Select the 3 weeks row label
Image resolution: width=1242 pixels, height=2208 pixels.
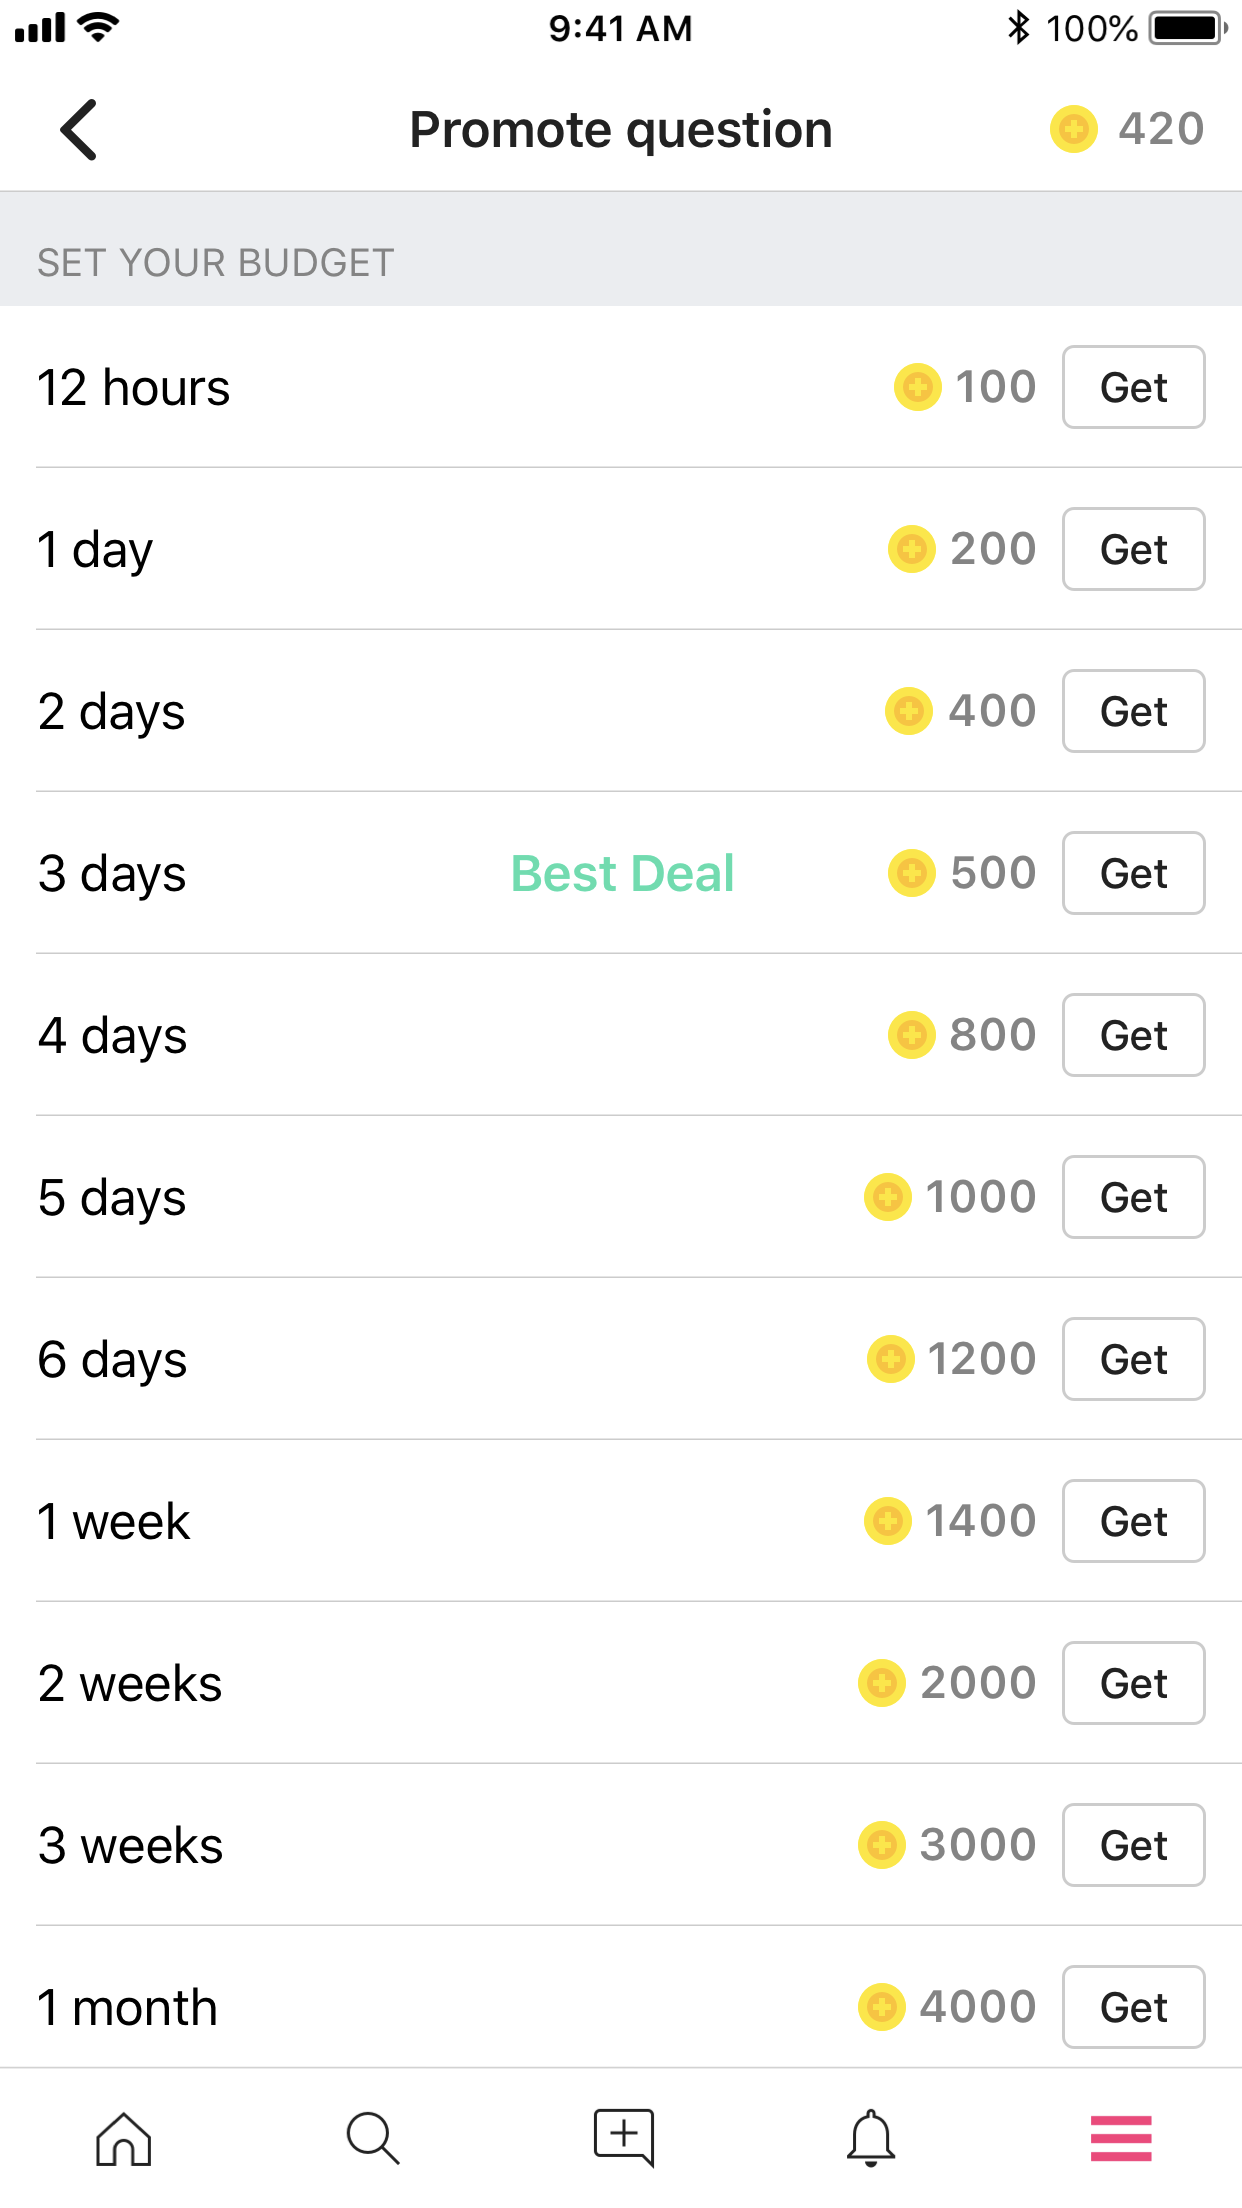[130, 1845]
